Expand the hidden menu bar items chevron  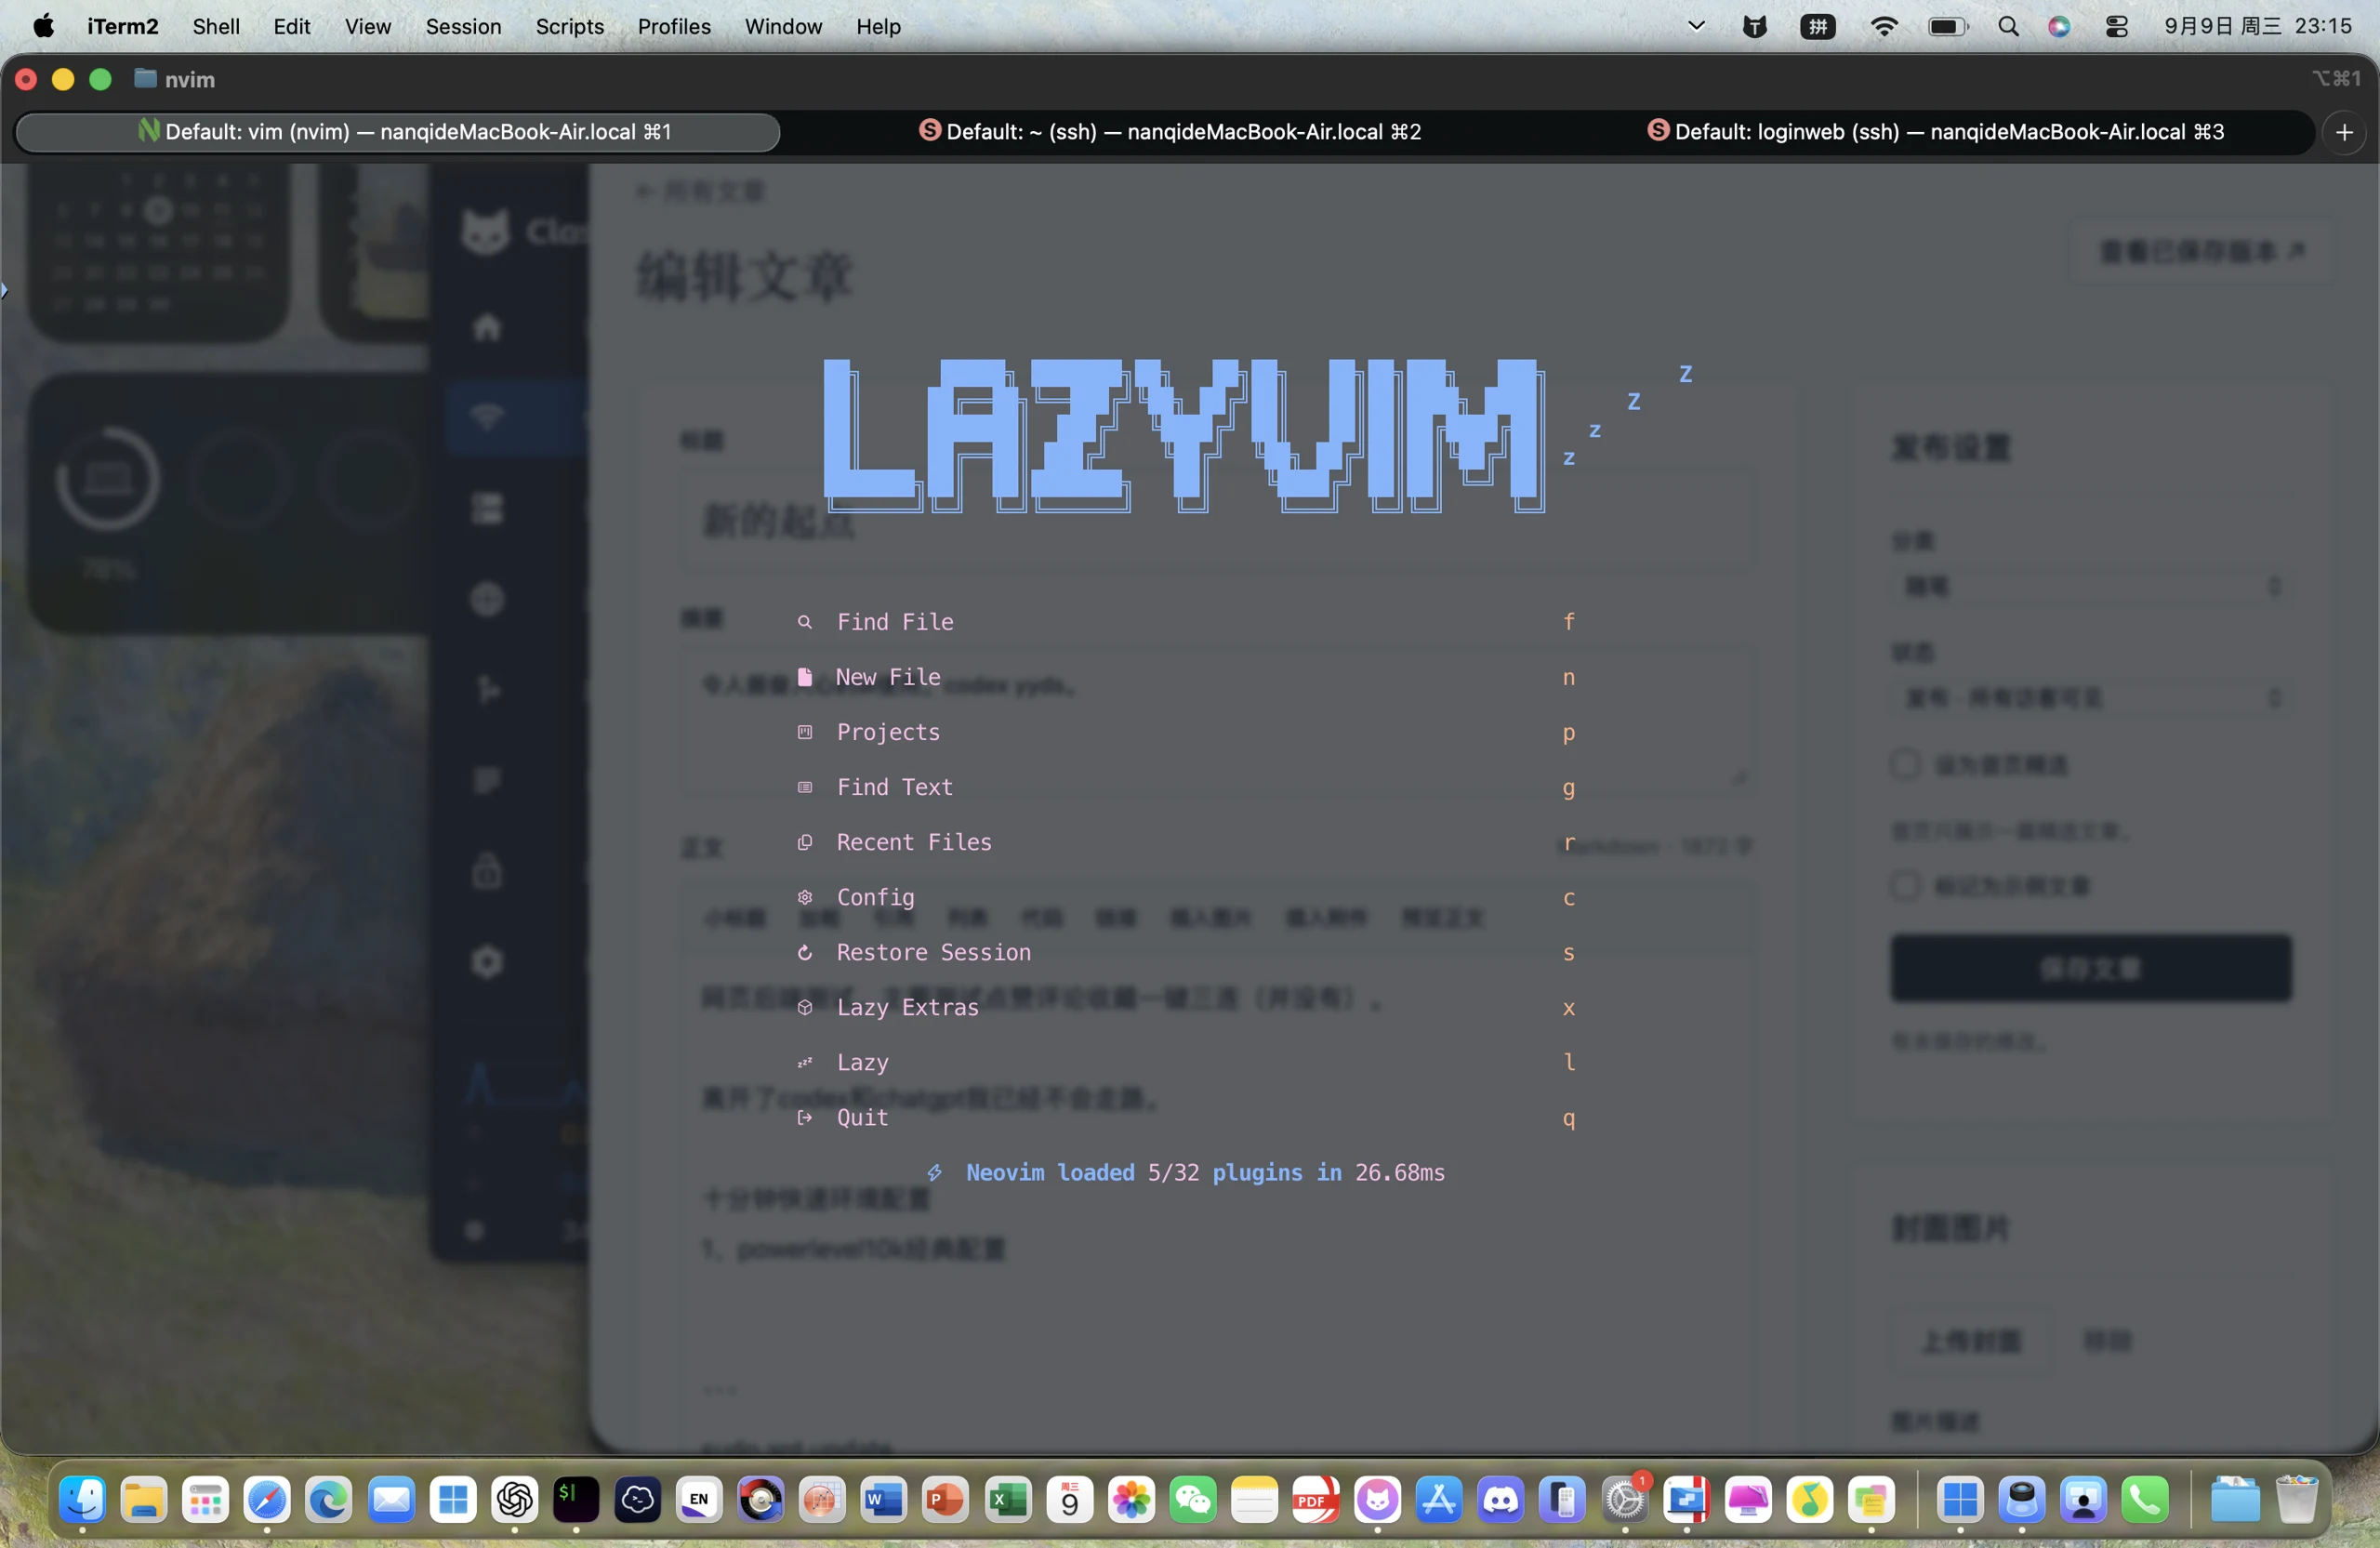tap(1696, 26)
